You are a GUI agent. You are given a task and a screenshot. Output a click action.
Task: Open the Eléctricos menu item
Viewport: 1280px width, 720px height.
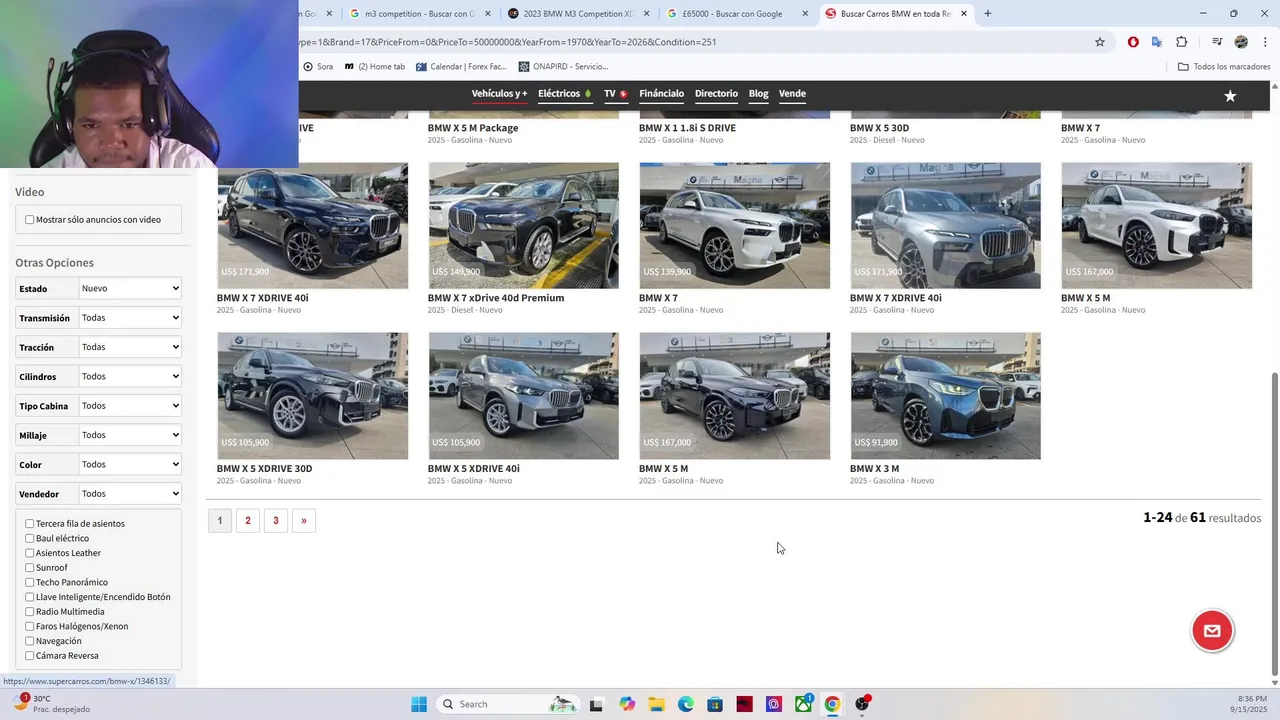(564, 94)
